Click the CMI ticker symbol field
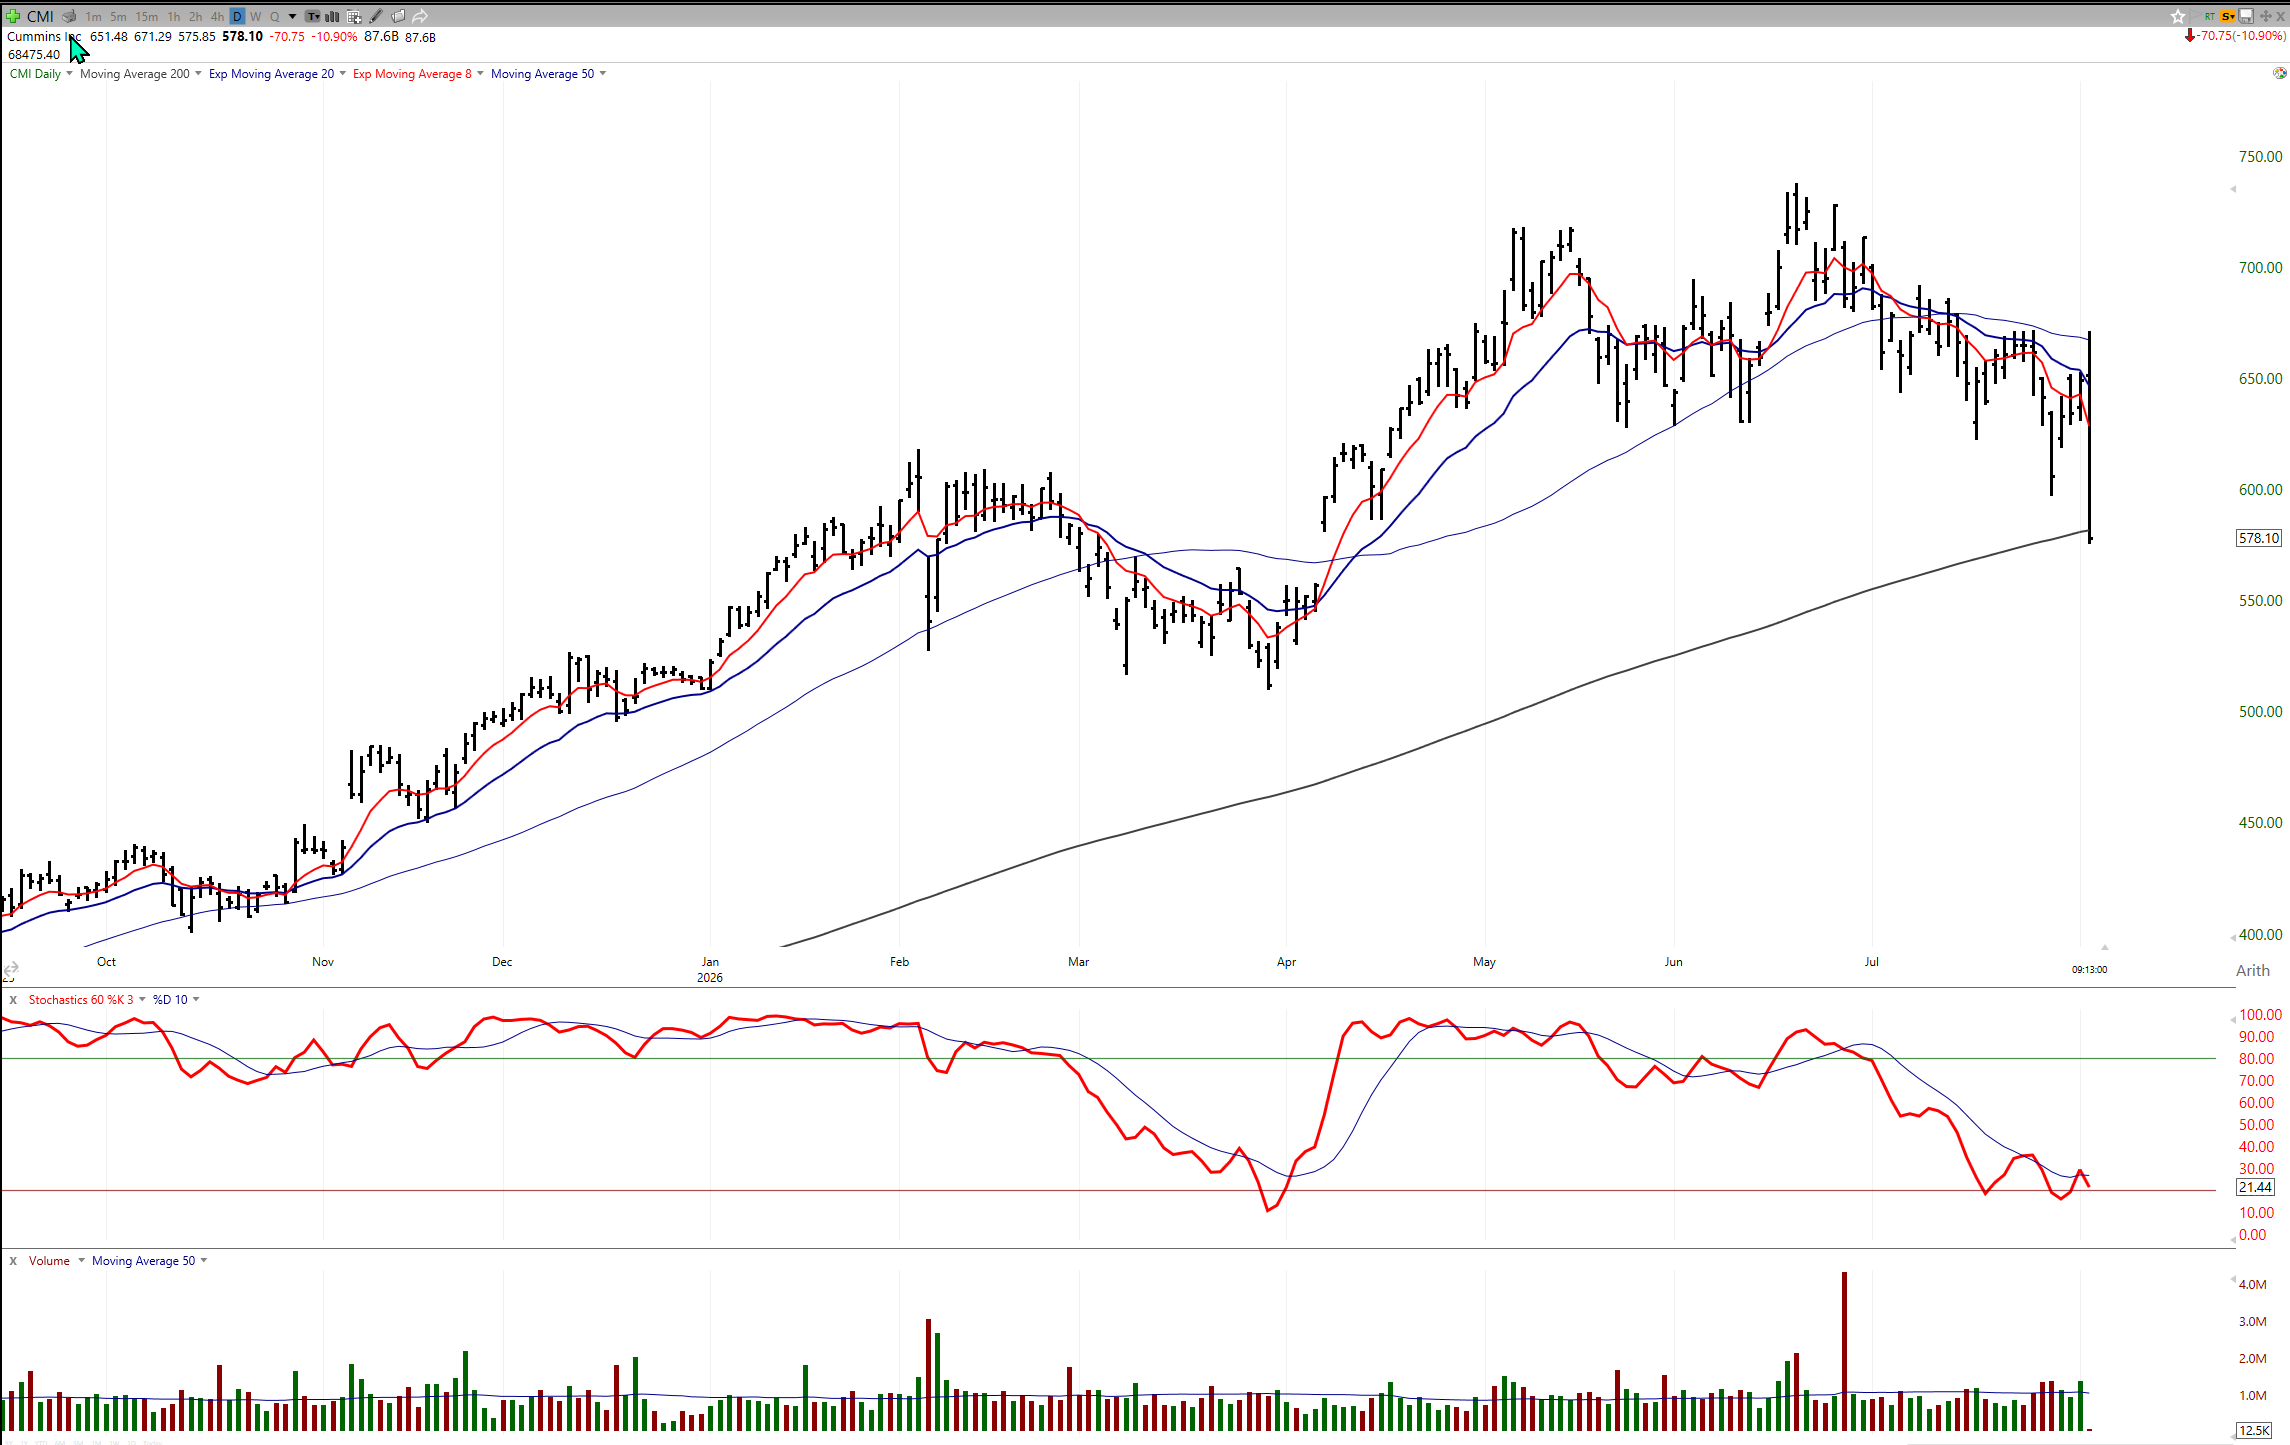 (x=40, y=16)
